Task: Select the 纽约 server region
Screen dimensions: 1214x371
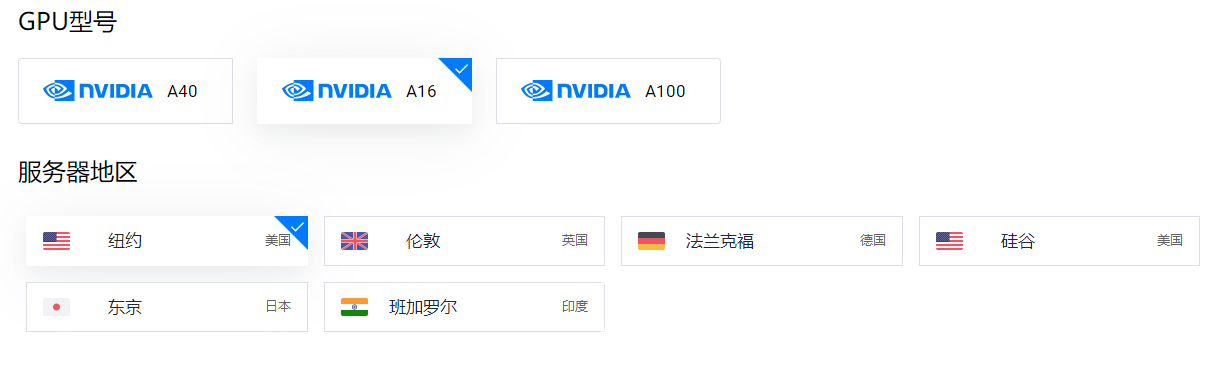Action: [x=167, y=241]
